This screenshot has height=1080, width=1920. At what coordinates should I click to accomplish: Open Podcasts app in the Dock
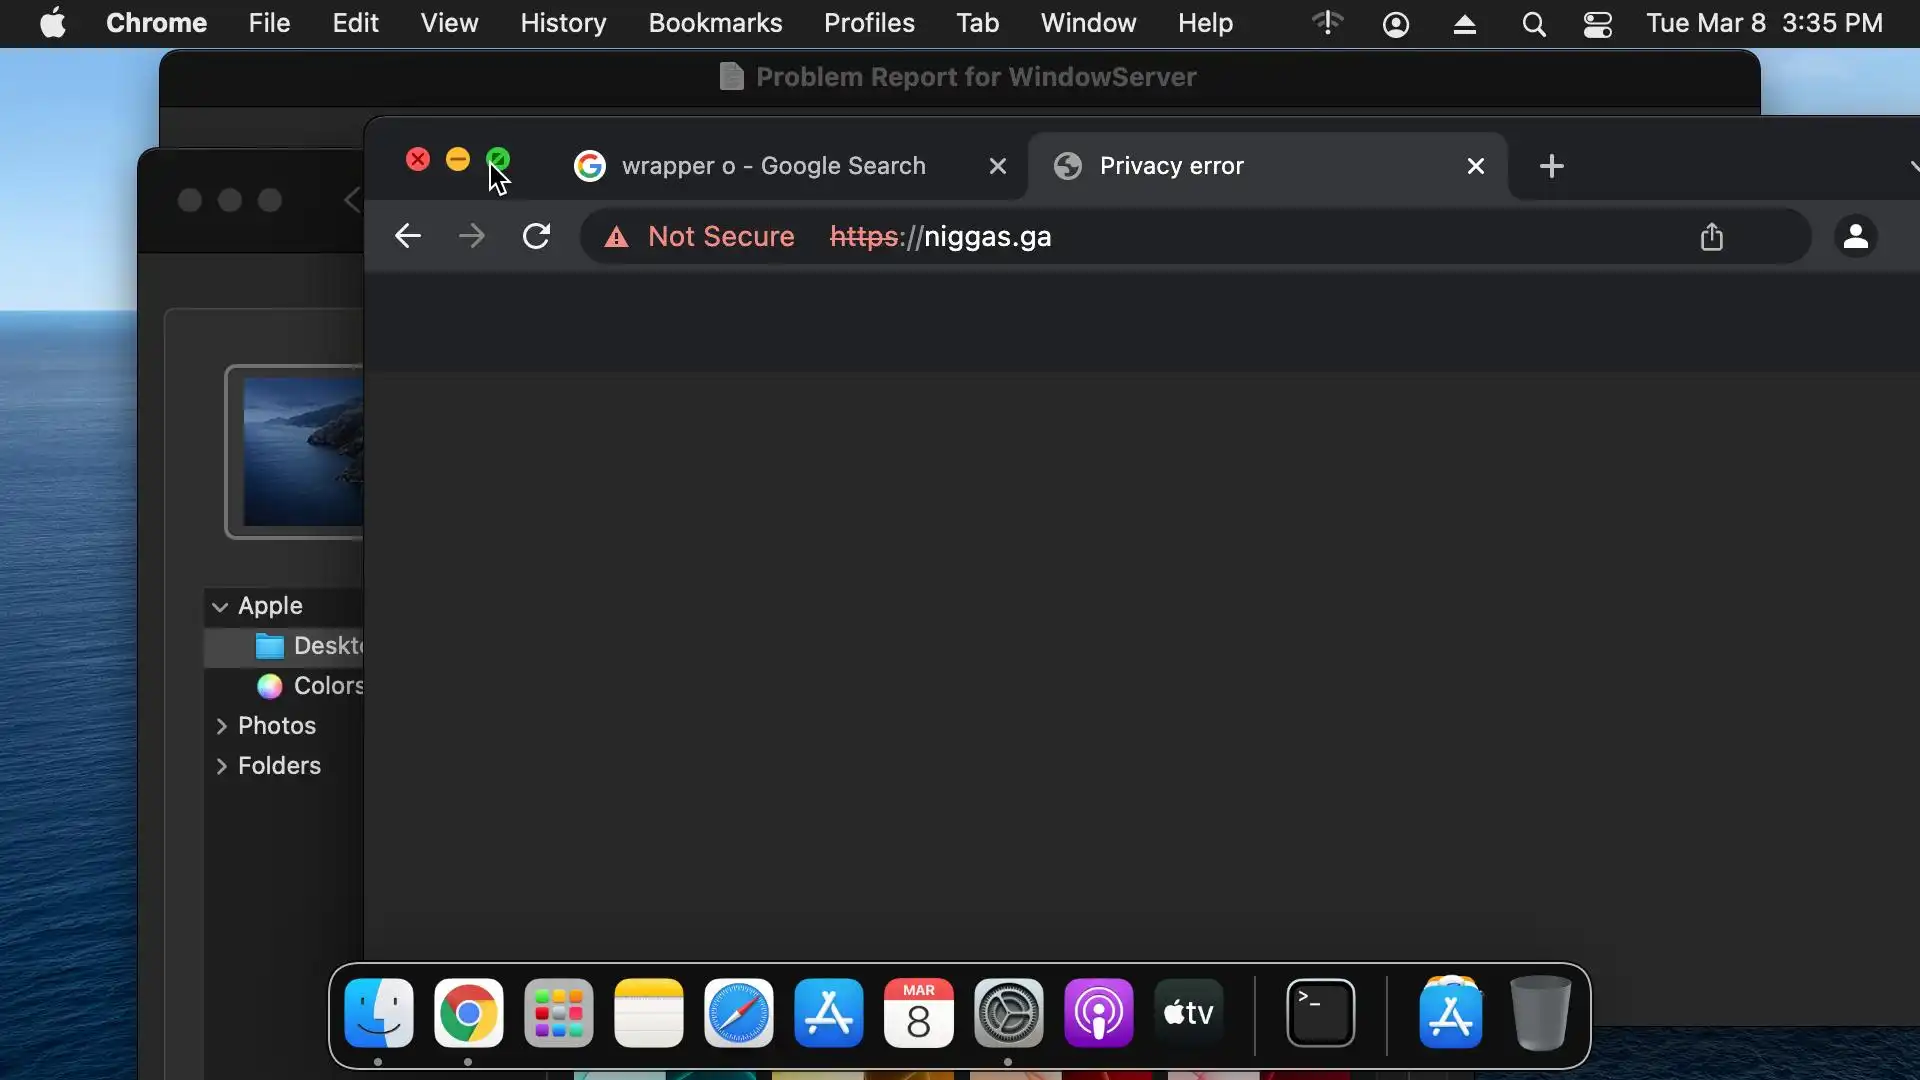click(1098, 1013)
